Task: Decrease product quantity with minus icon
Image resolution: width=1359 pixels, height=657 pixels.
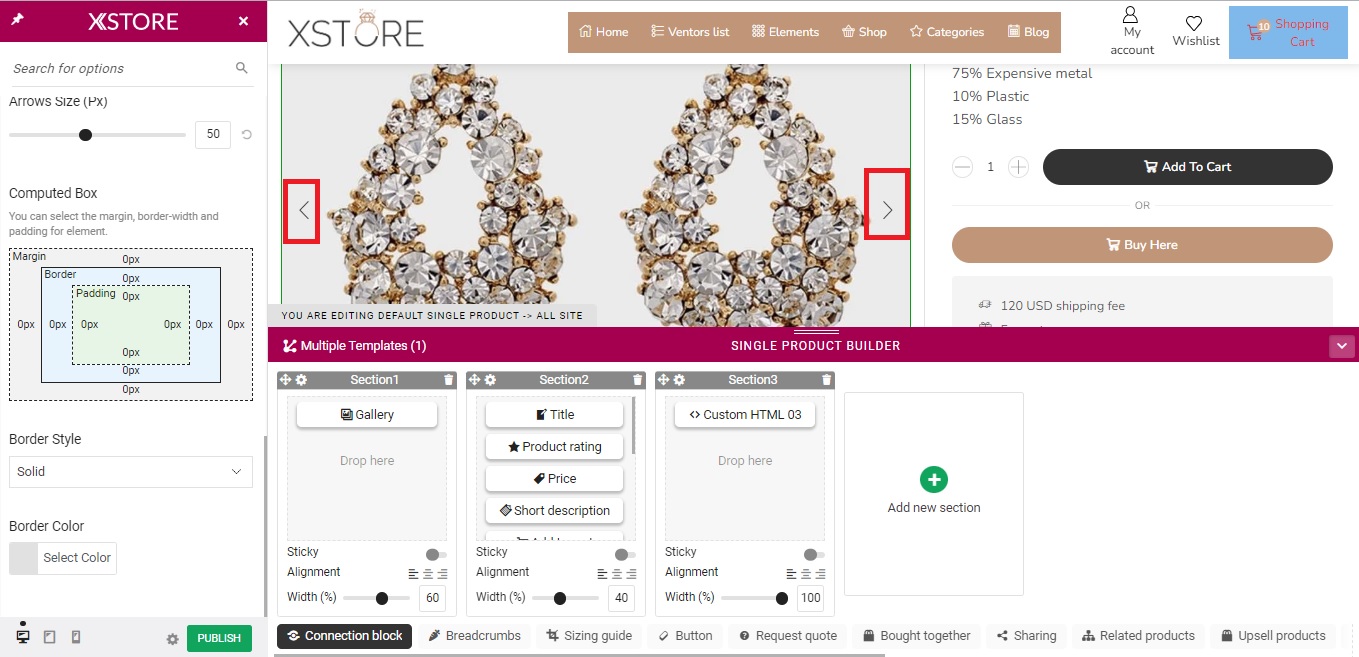Action: click(x=962, y=167)
